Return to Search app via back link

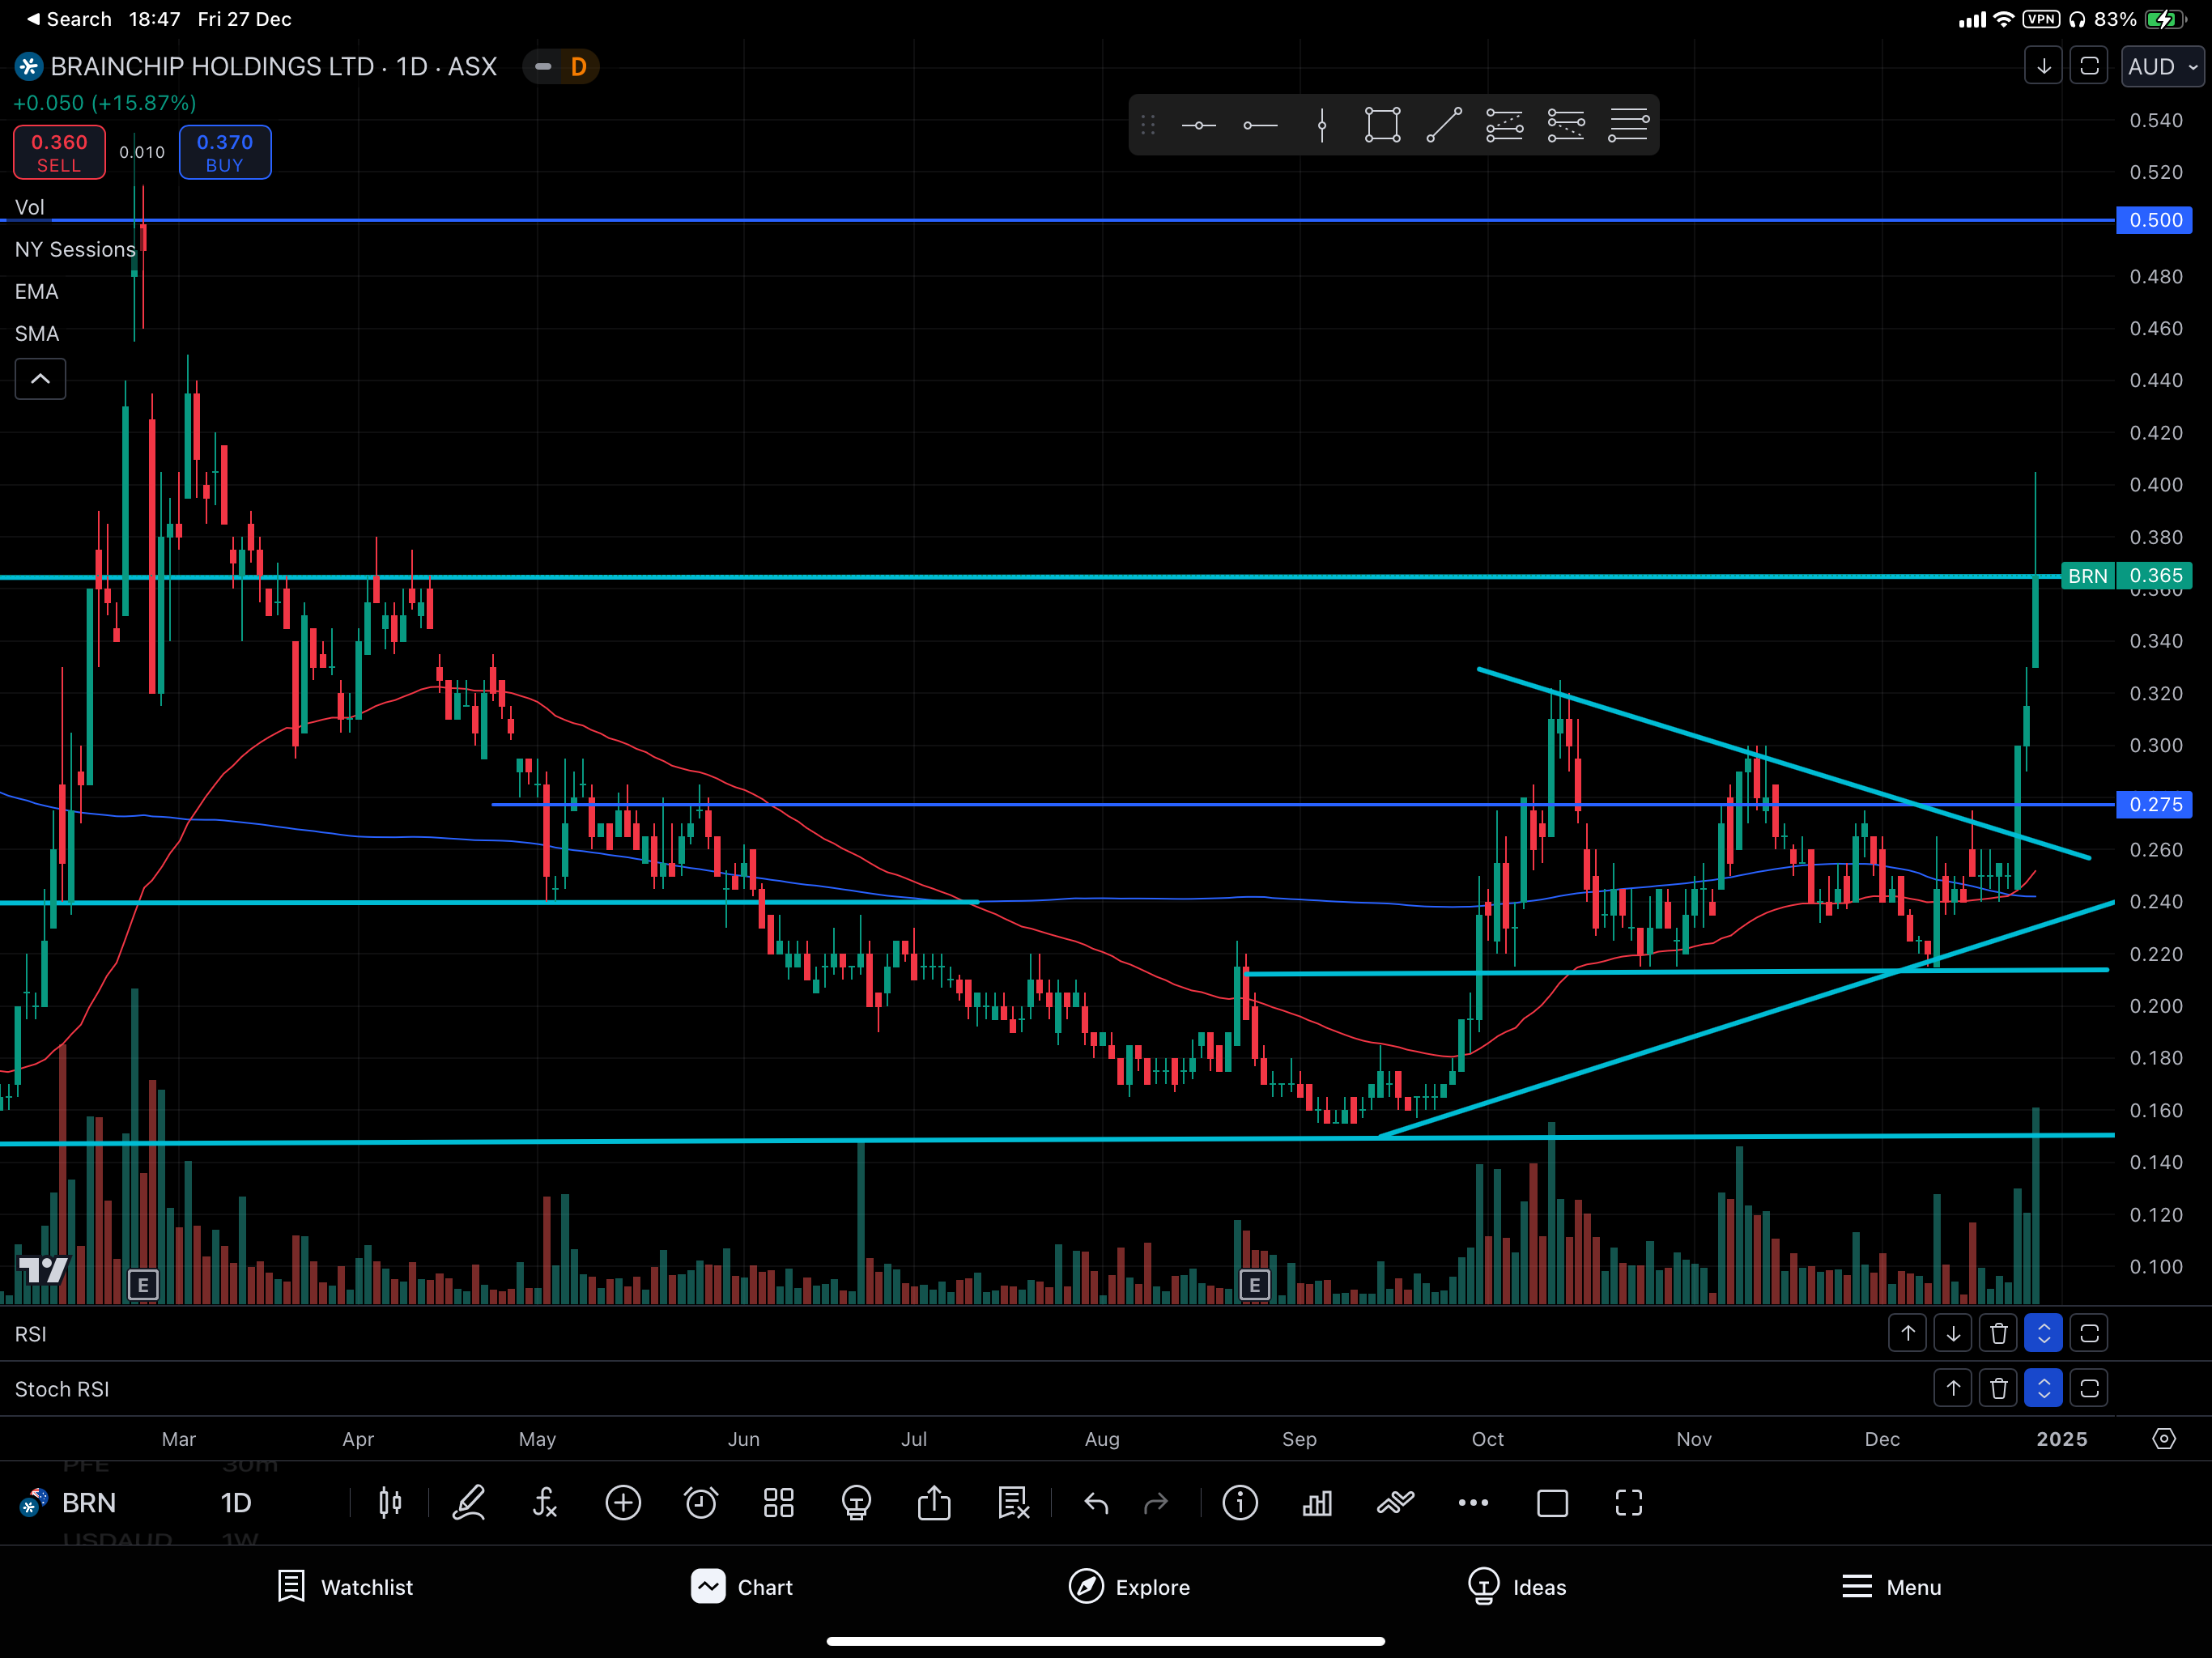tap(68, 19)
